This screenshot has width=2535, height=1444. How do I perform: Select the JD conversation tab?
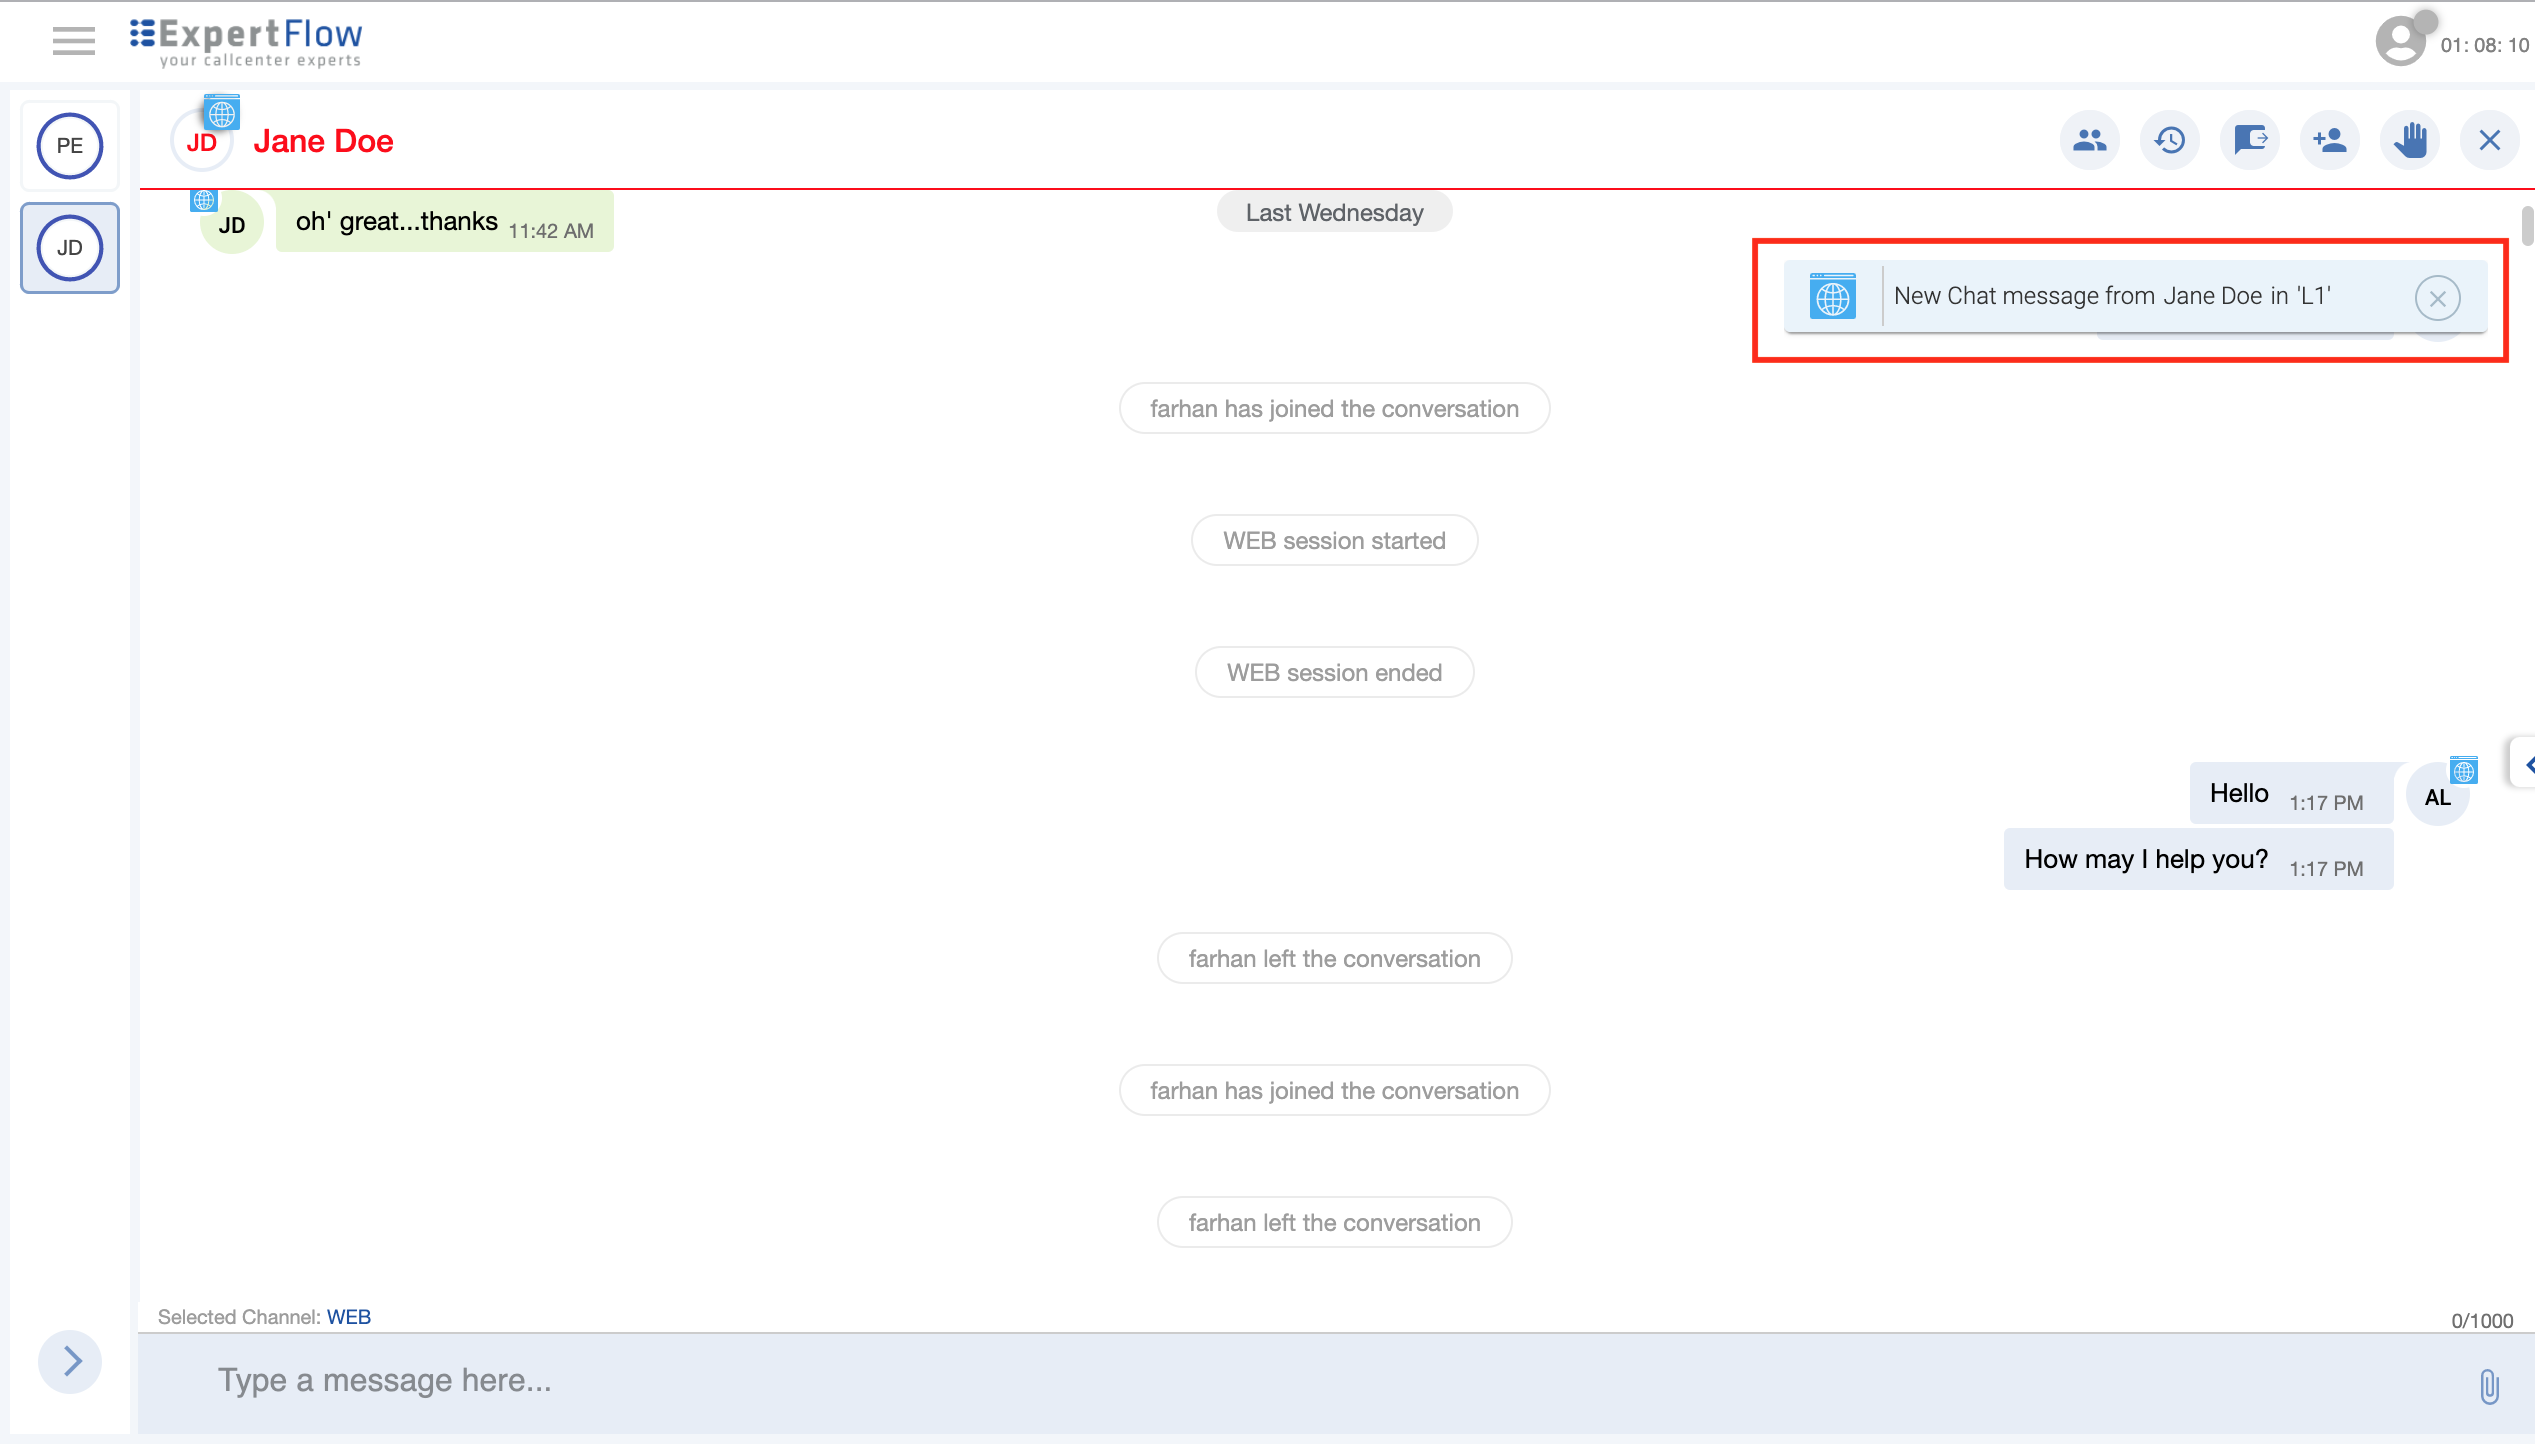pyautogui.click(x=70, y=248)
